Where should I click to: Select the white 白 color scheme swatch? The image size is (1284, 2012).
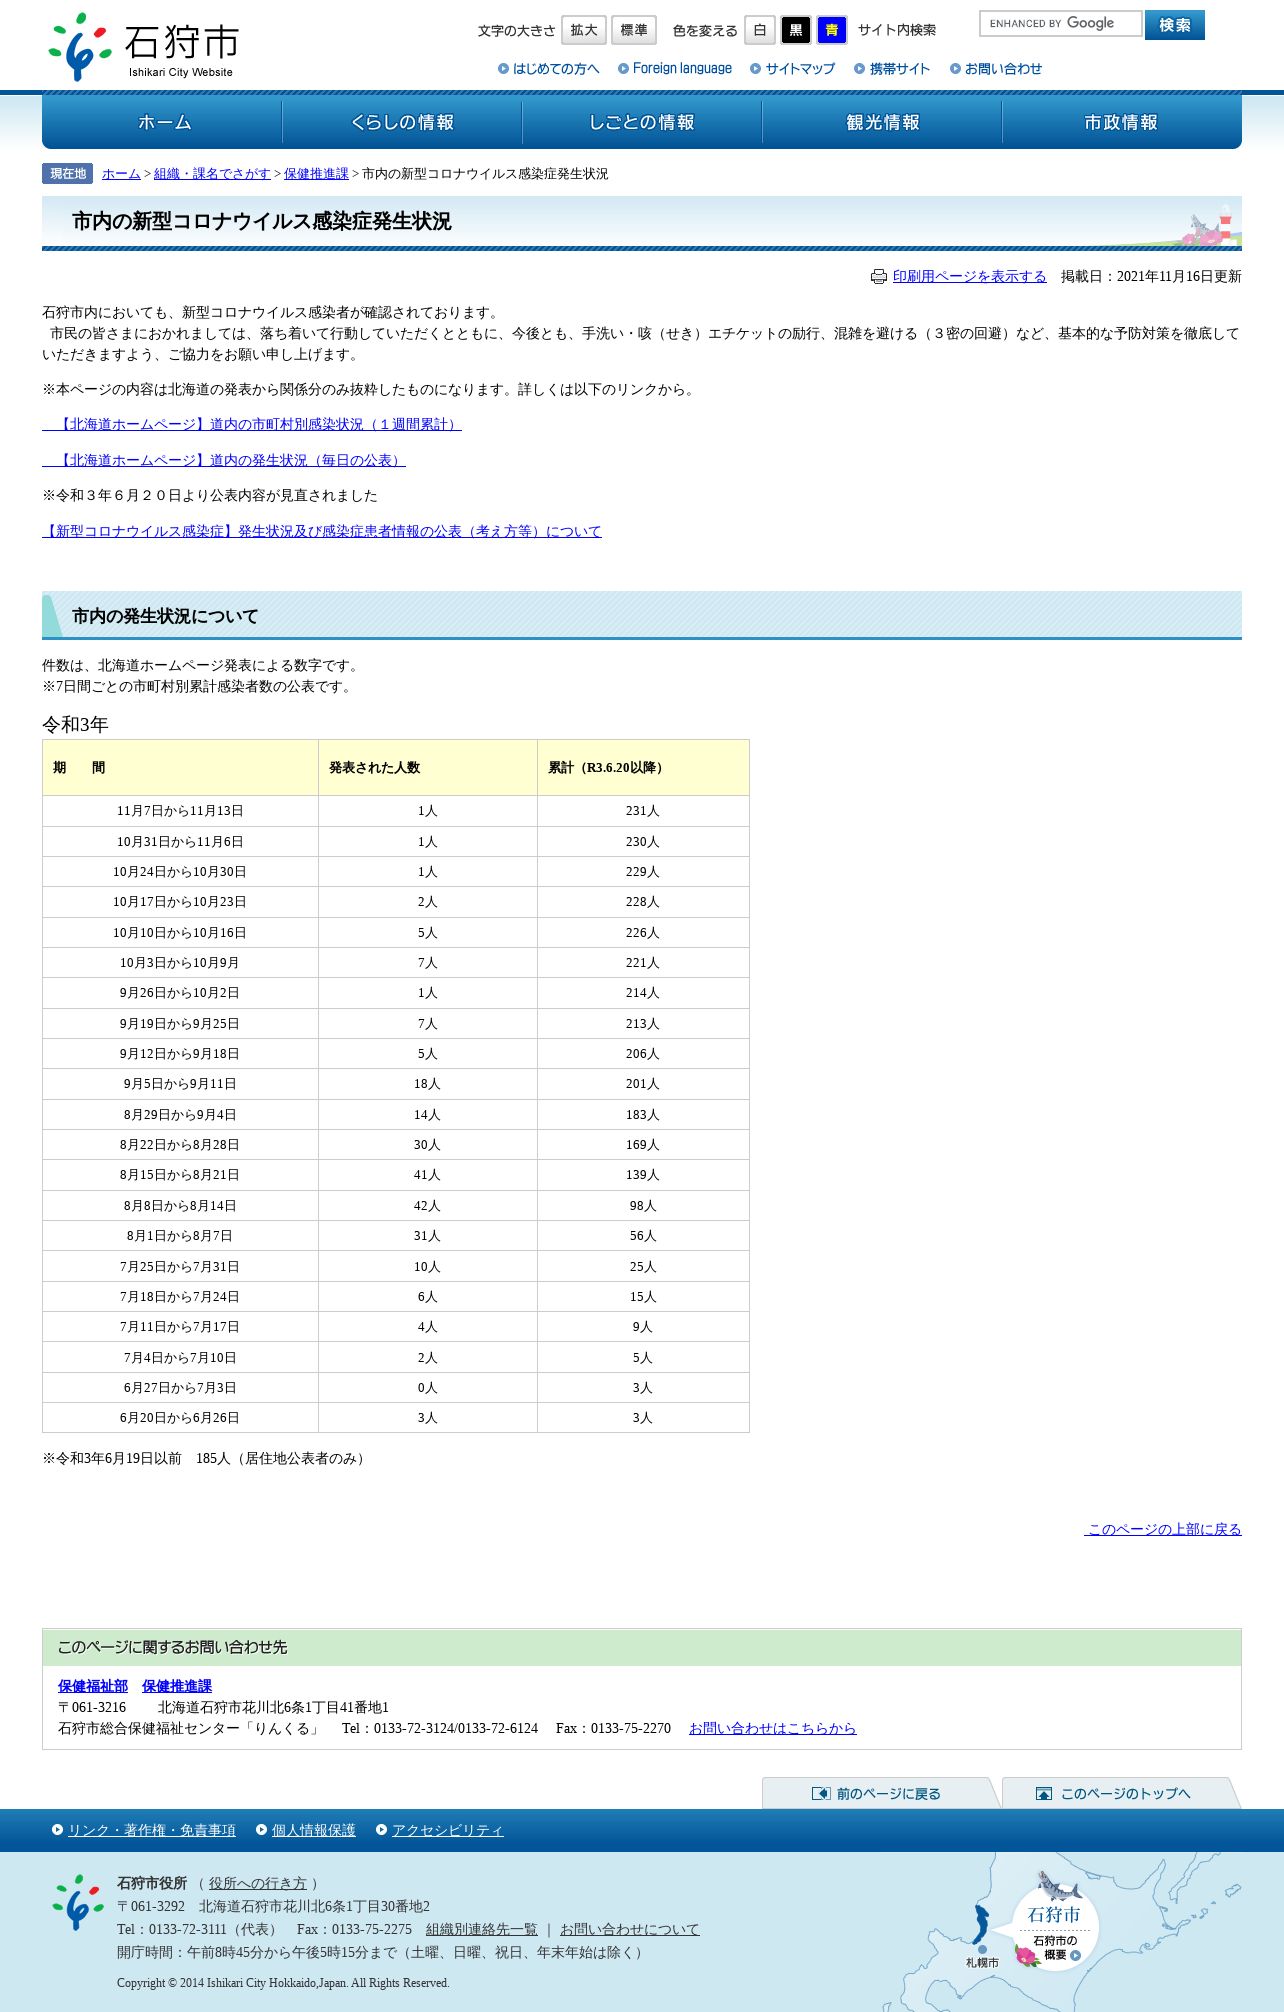click(760, 30)
